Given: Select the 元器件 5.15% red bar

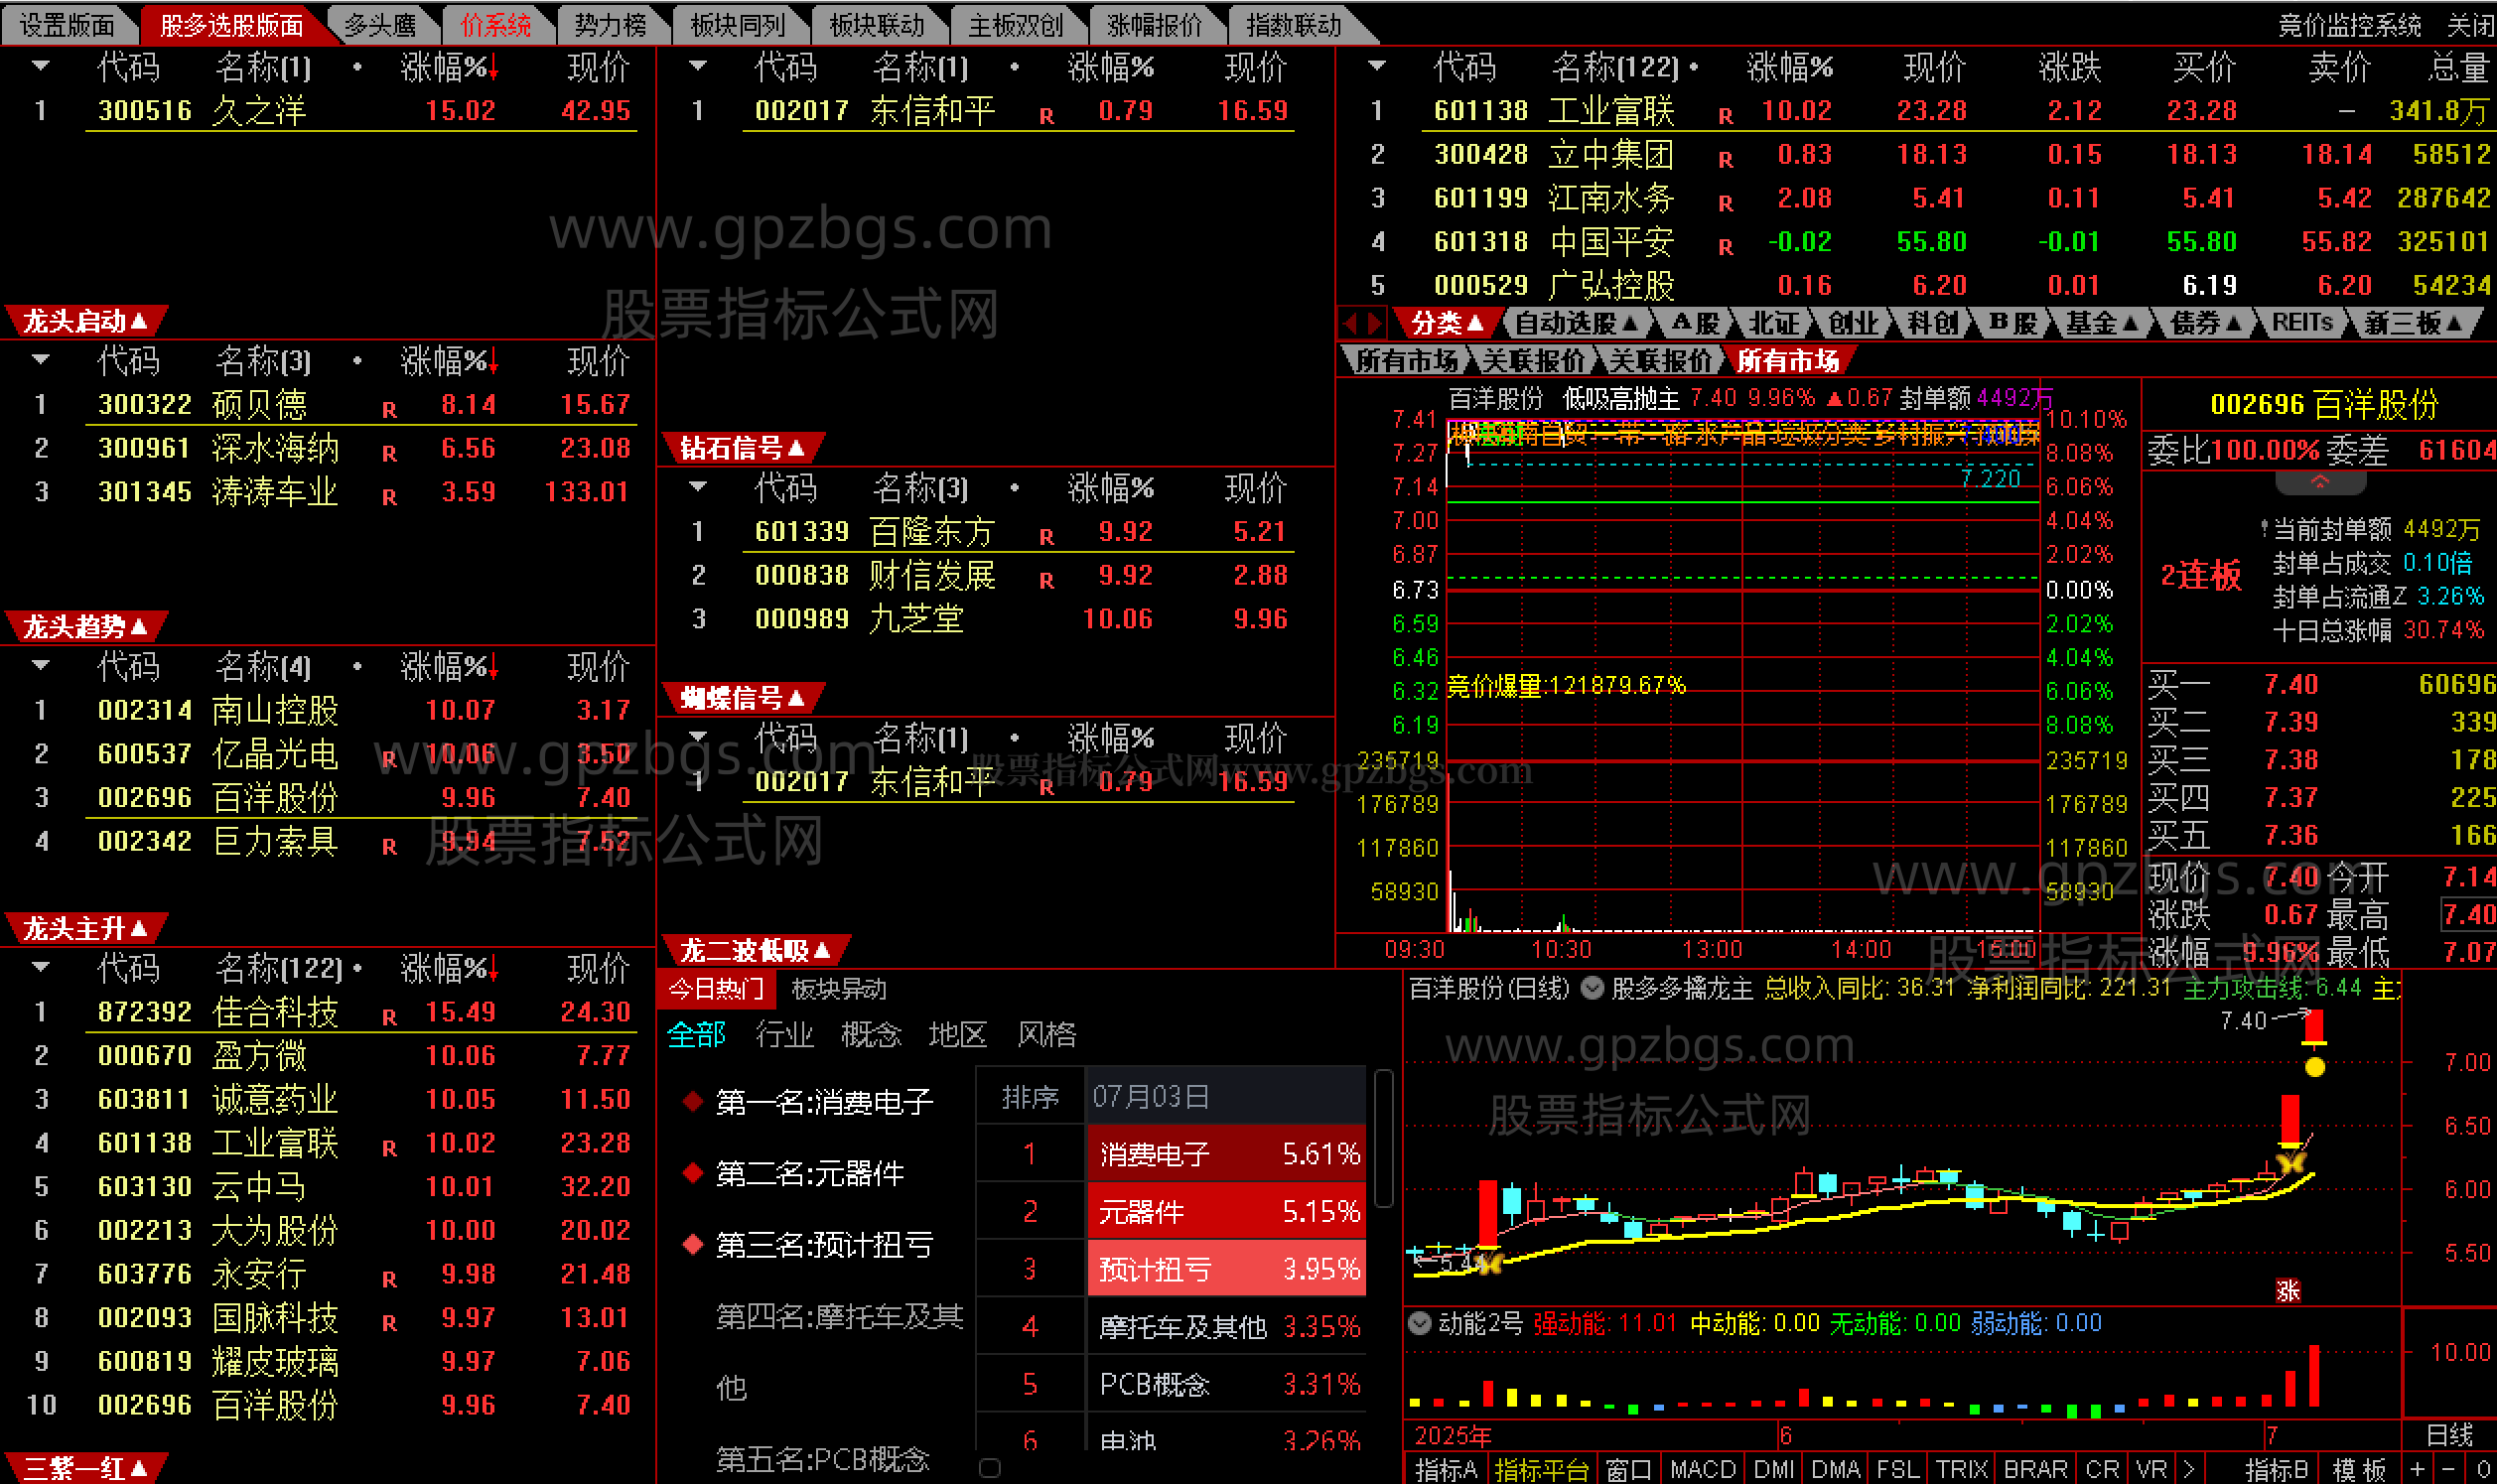Looking at the screenshot, I should [x=1227, y=1211].
